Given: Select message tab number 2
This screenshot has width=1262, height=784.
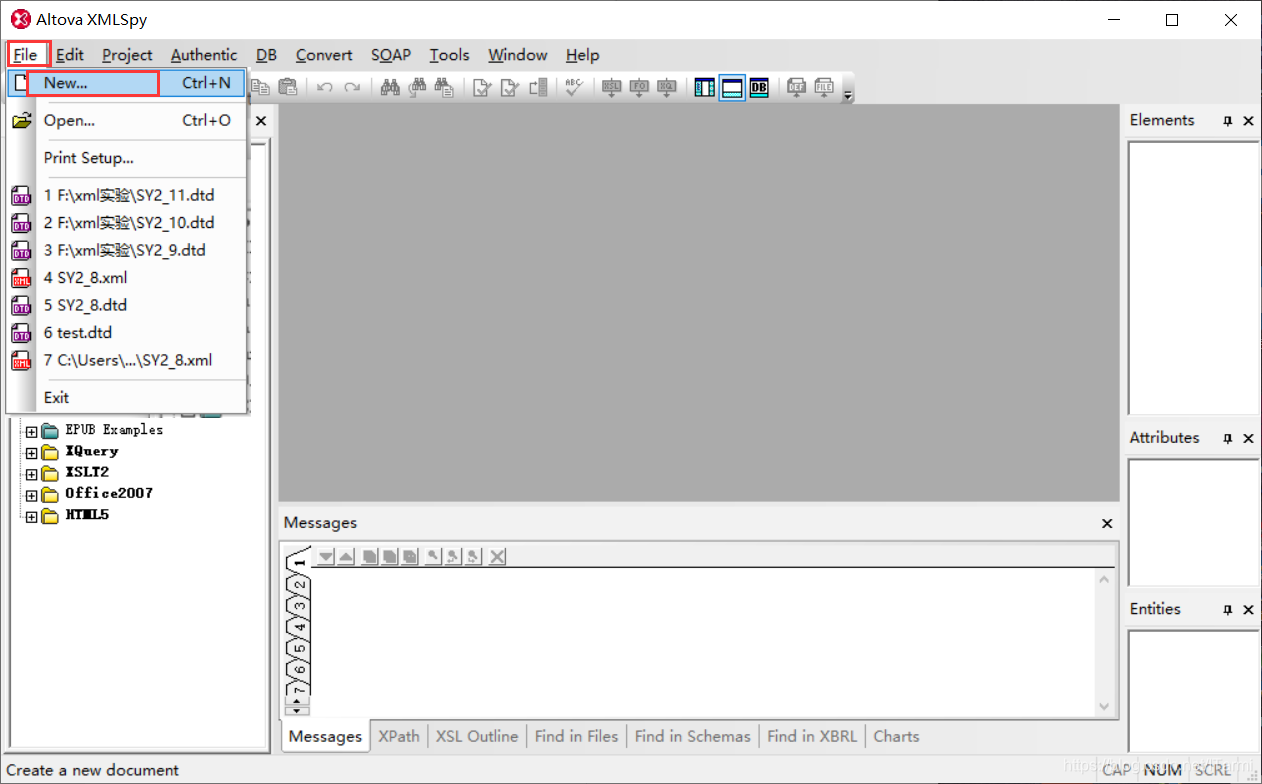Looking at the screenshot, I should [x=299, y=584].
